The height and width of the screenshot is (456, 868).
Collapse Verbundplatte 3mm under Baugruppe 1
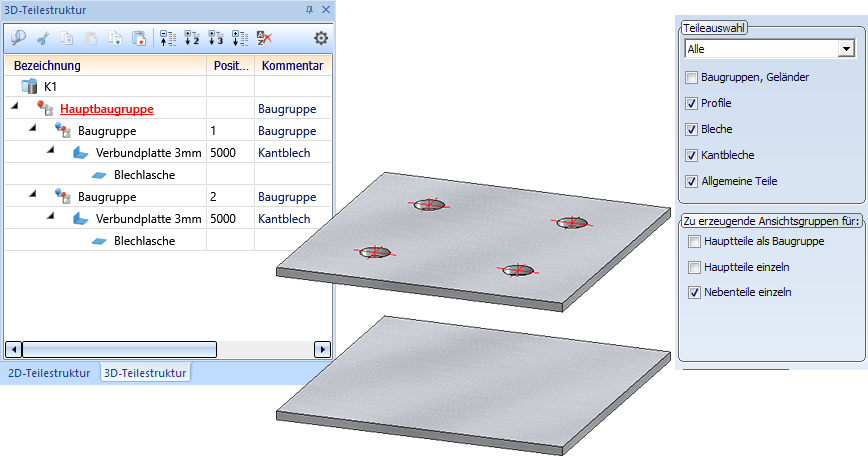click(50, 150)
